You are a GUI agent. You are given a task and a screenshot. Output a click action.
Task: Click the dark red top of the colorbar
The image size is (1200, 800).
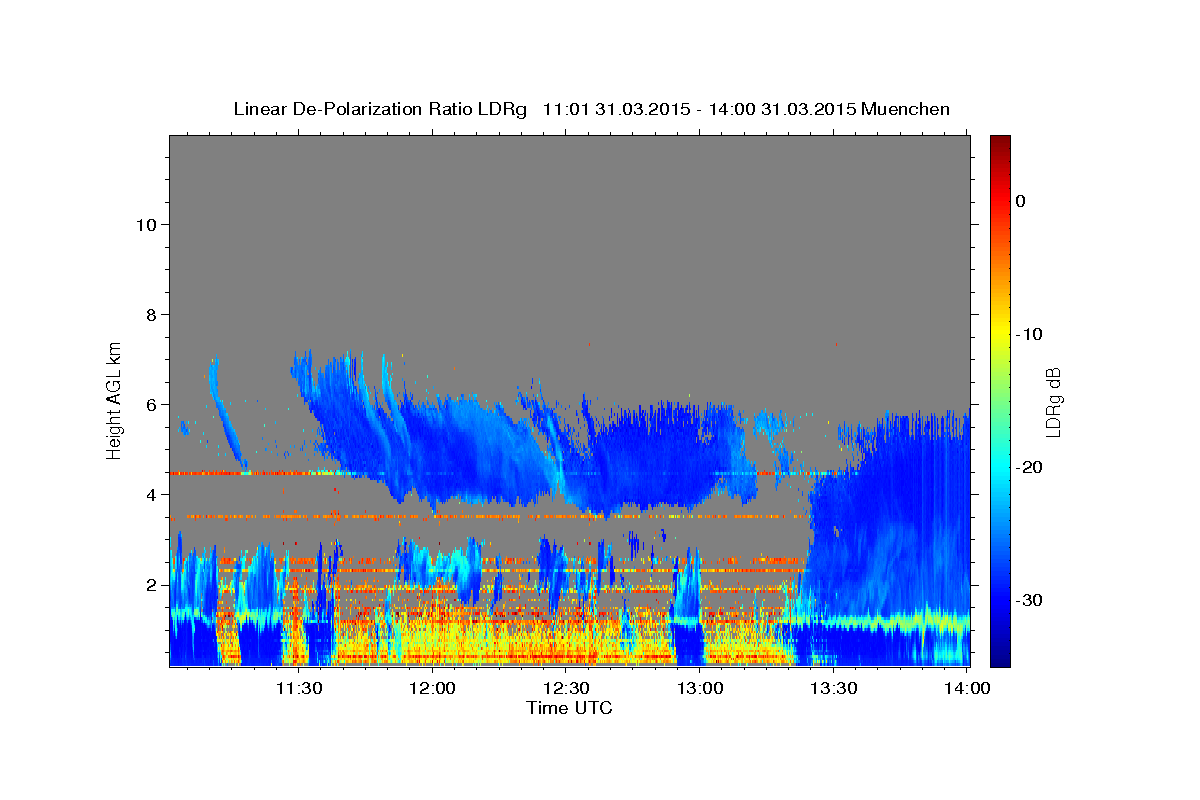coord(1000,142)
